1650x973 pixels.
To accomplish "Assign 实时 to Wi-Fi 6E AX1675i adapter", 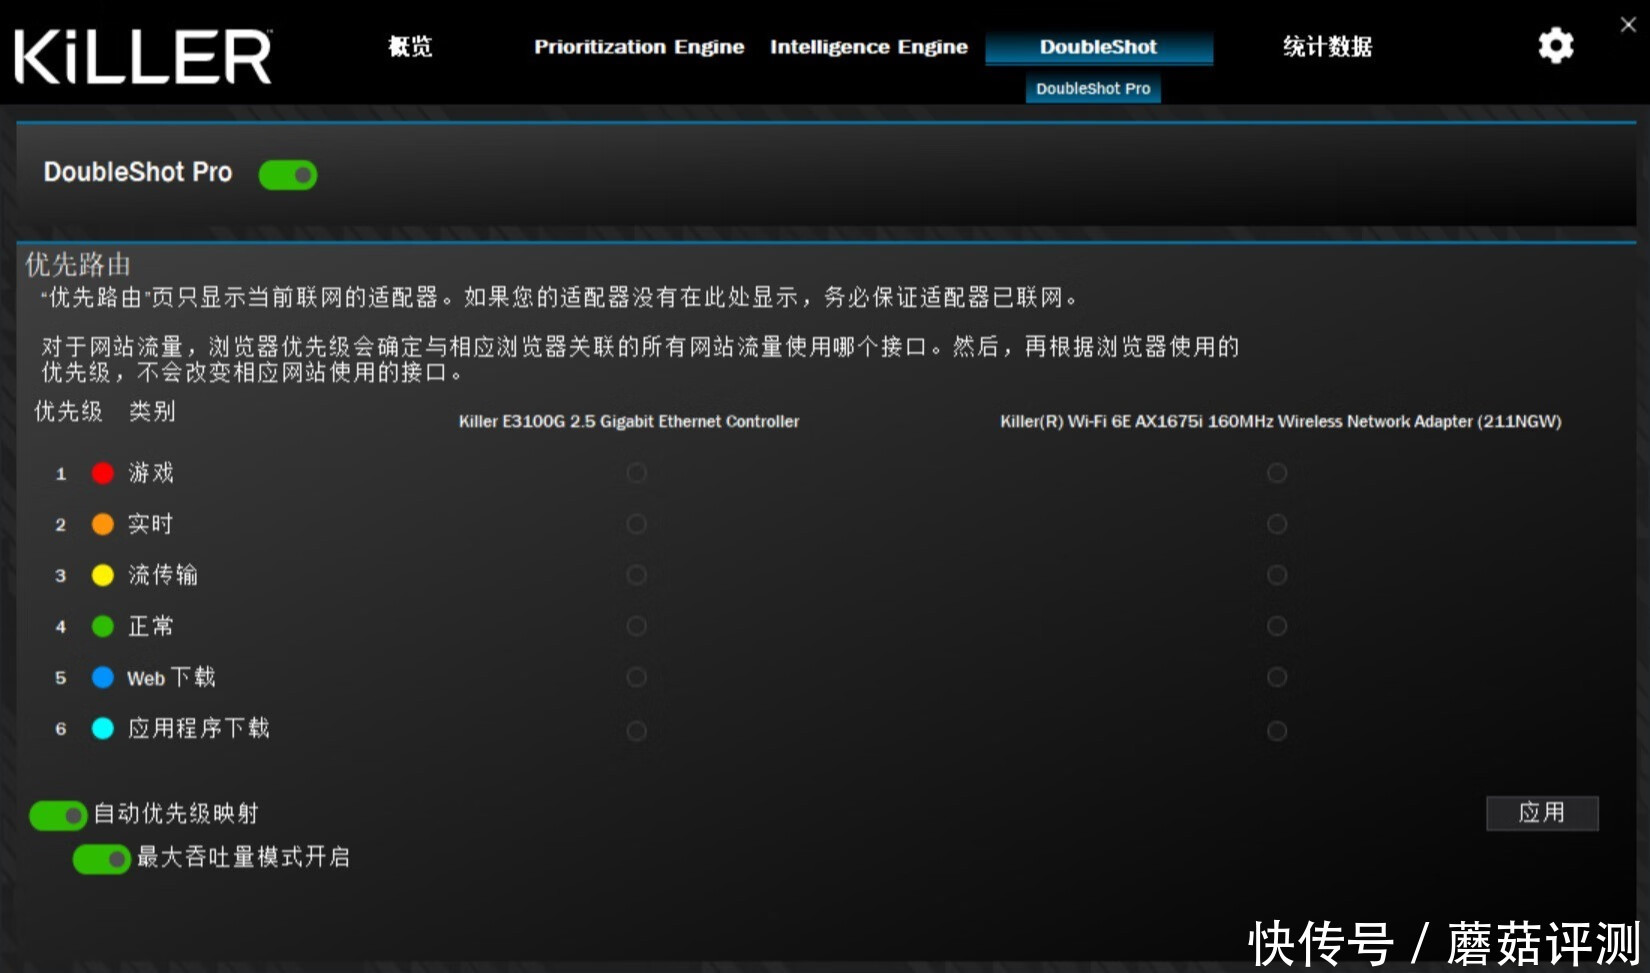I will click(1277, 524).
